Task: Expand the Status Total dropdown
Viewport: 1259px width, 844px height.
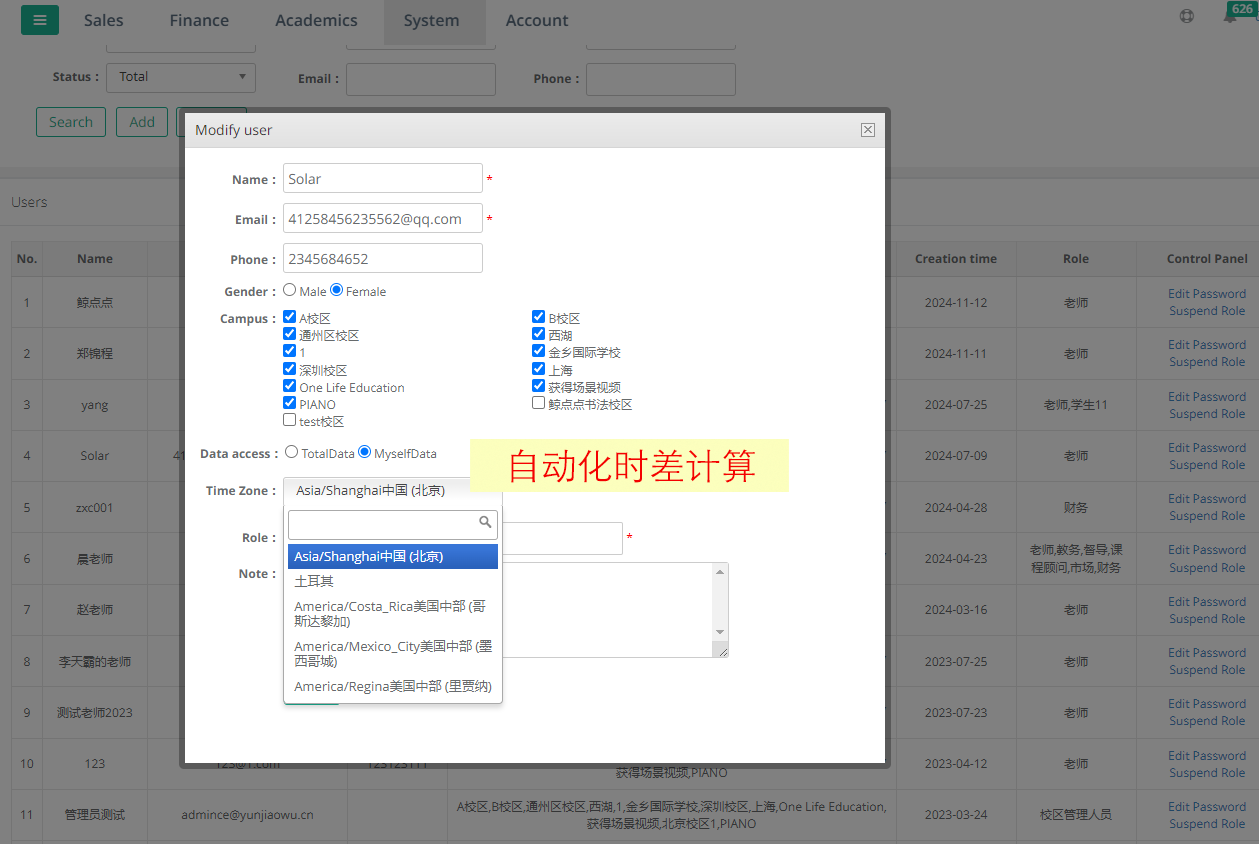Action: 184,77
